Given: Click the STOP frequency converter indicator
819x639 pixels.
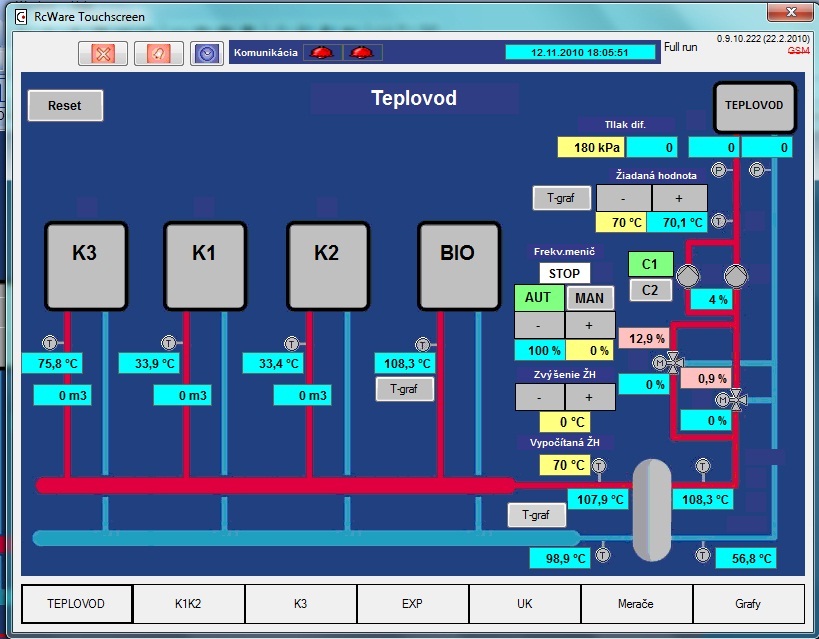Looking at the screenshot, I should 564,273.
